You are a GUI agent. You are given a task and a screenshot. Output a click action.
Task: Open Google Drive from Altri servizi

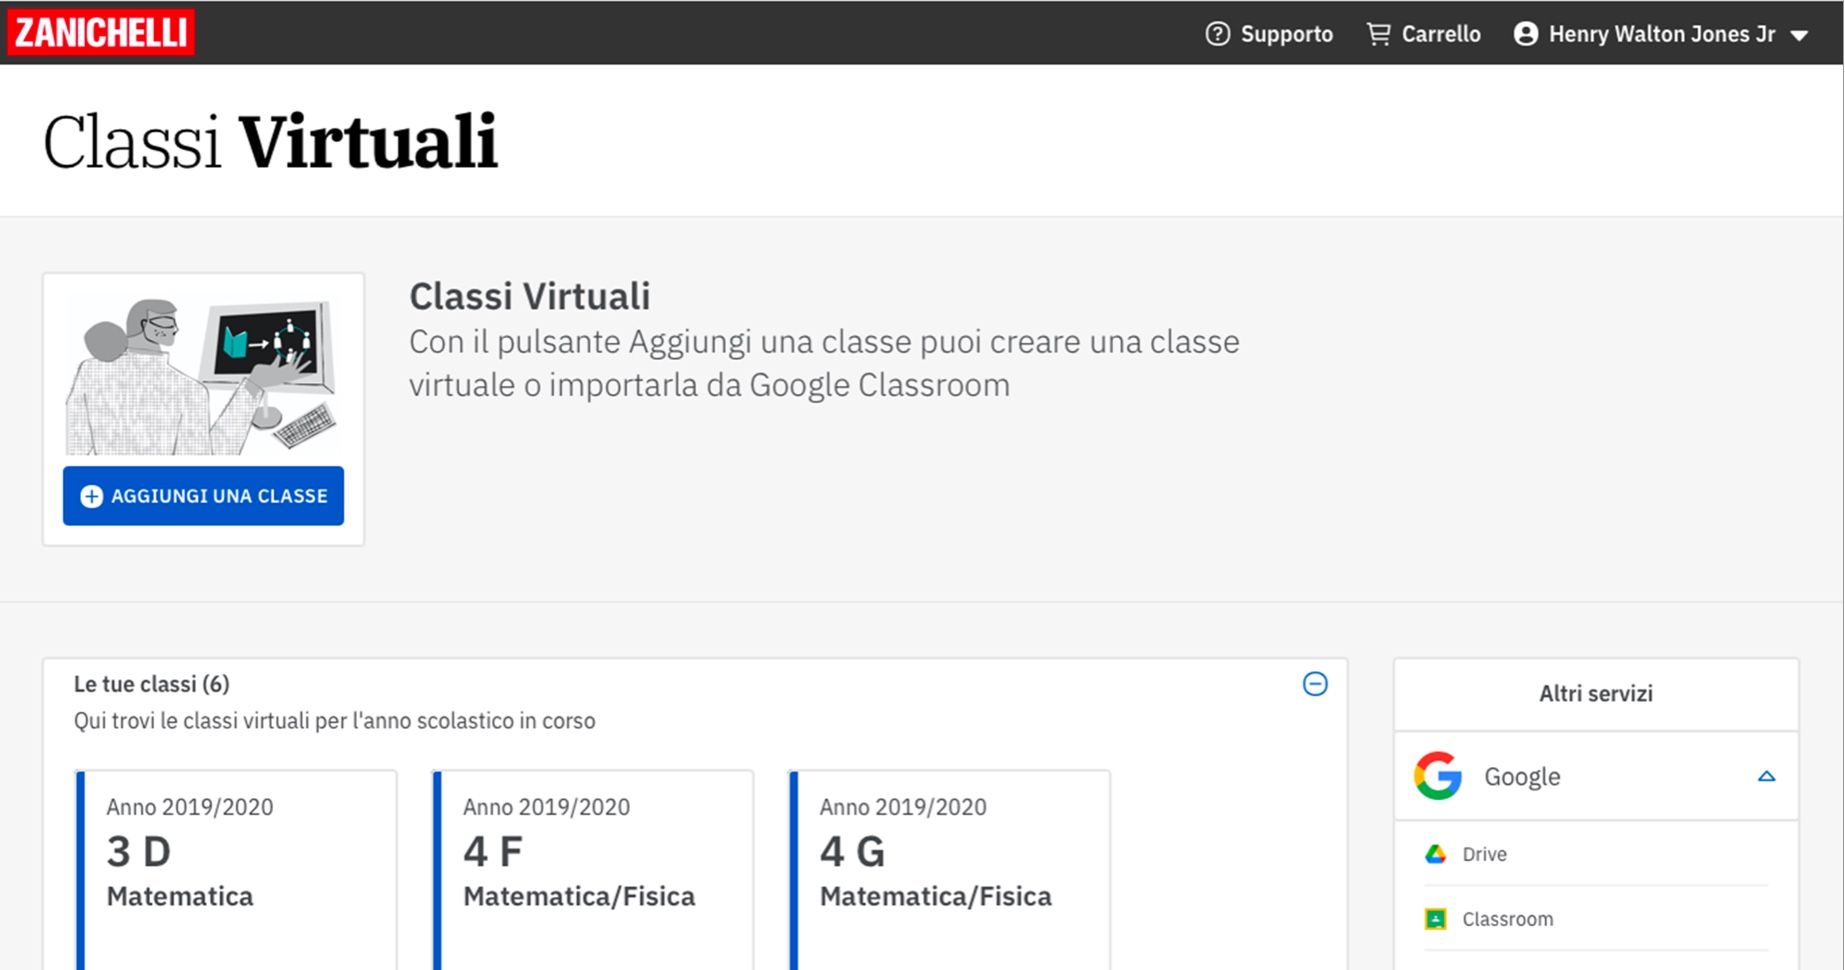coord(1484,854)
